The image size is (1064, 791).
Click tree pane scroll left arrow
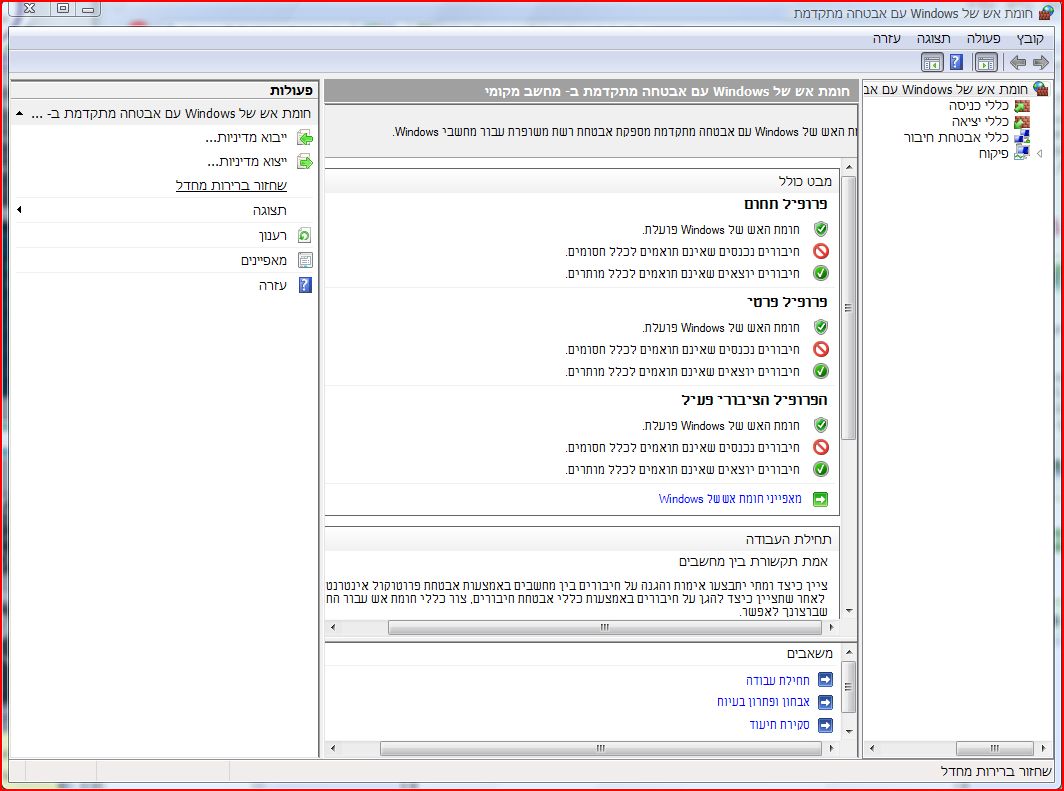coord(872,748)
